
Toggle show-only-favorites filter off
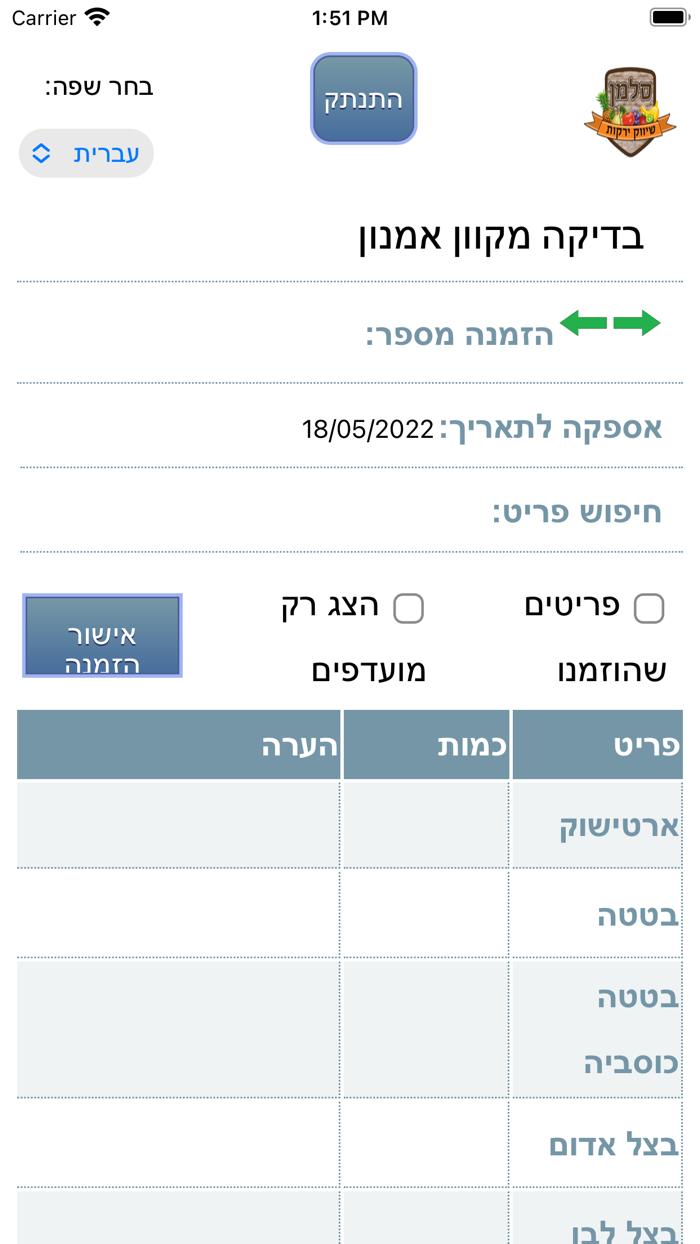[410, 607]
